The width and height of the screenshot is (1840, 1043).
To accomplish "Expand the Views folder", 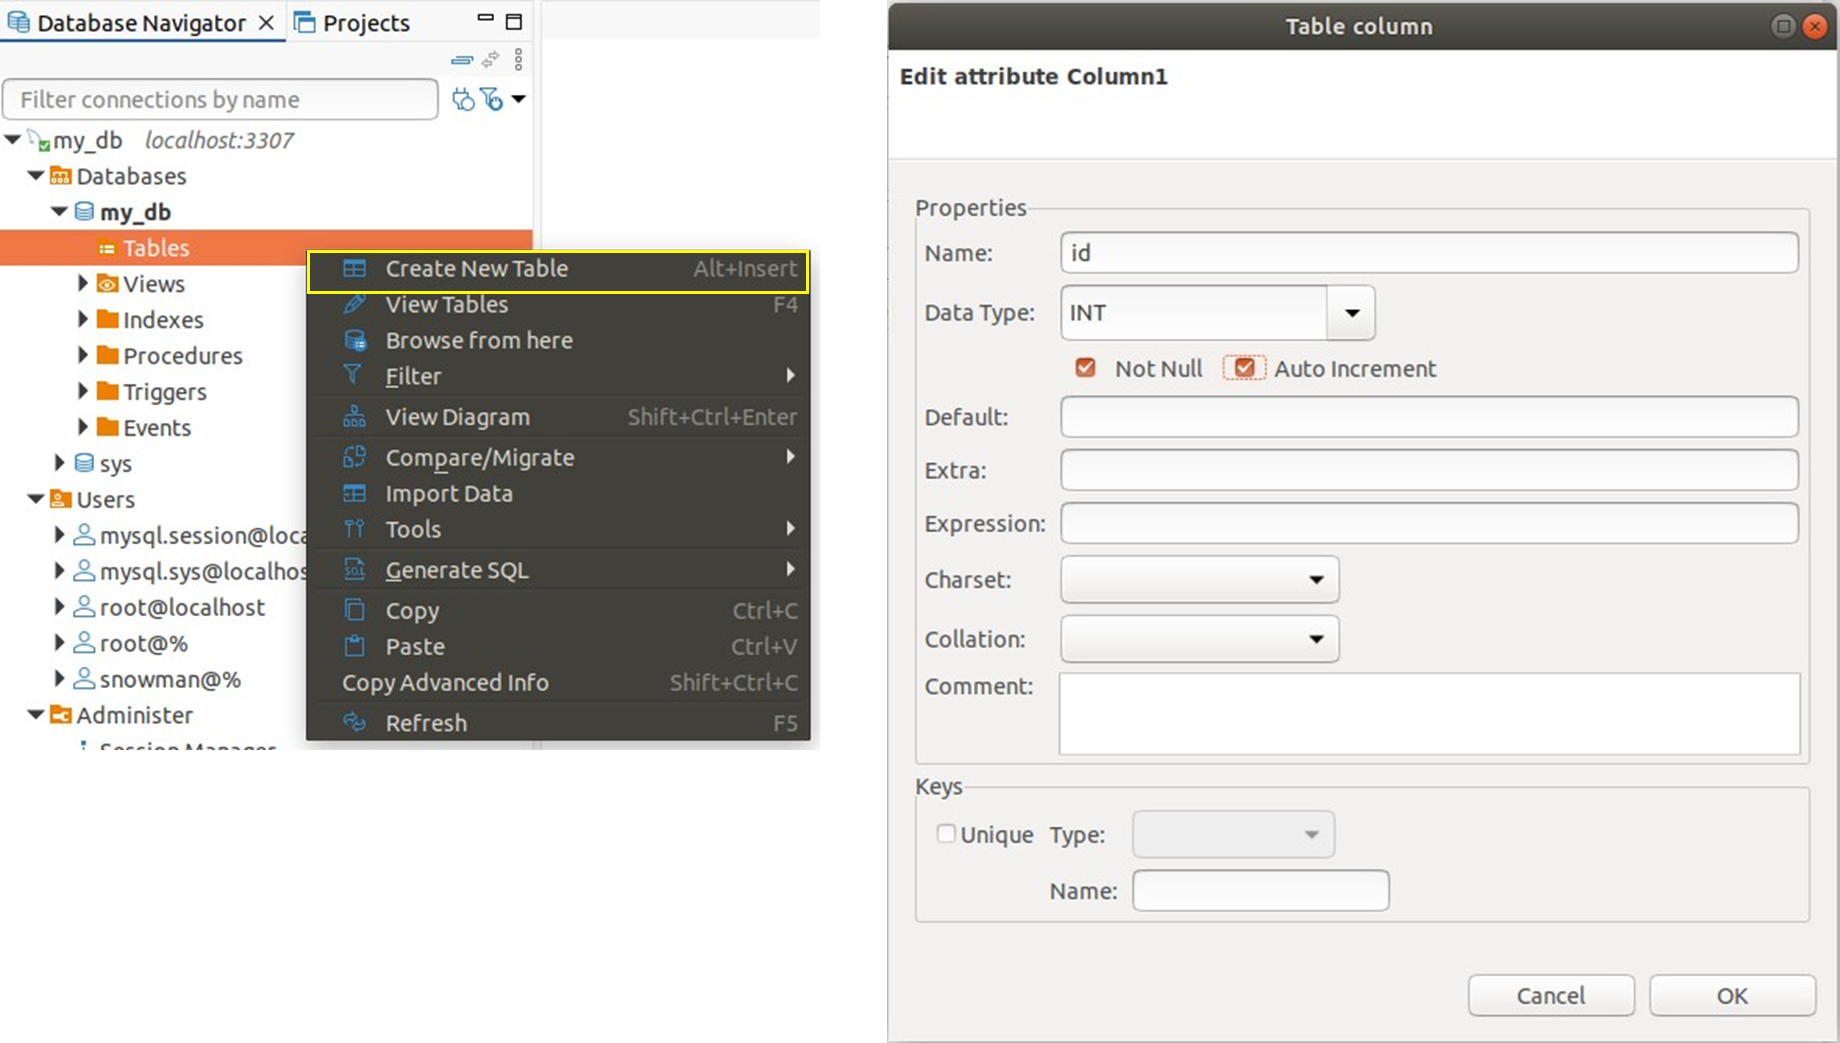I will [83, 284].
